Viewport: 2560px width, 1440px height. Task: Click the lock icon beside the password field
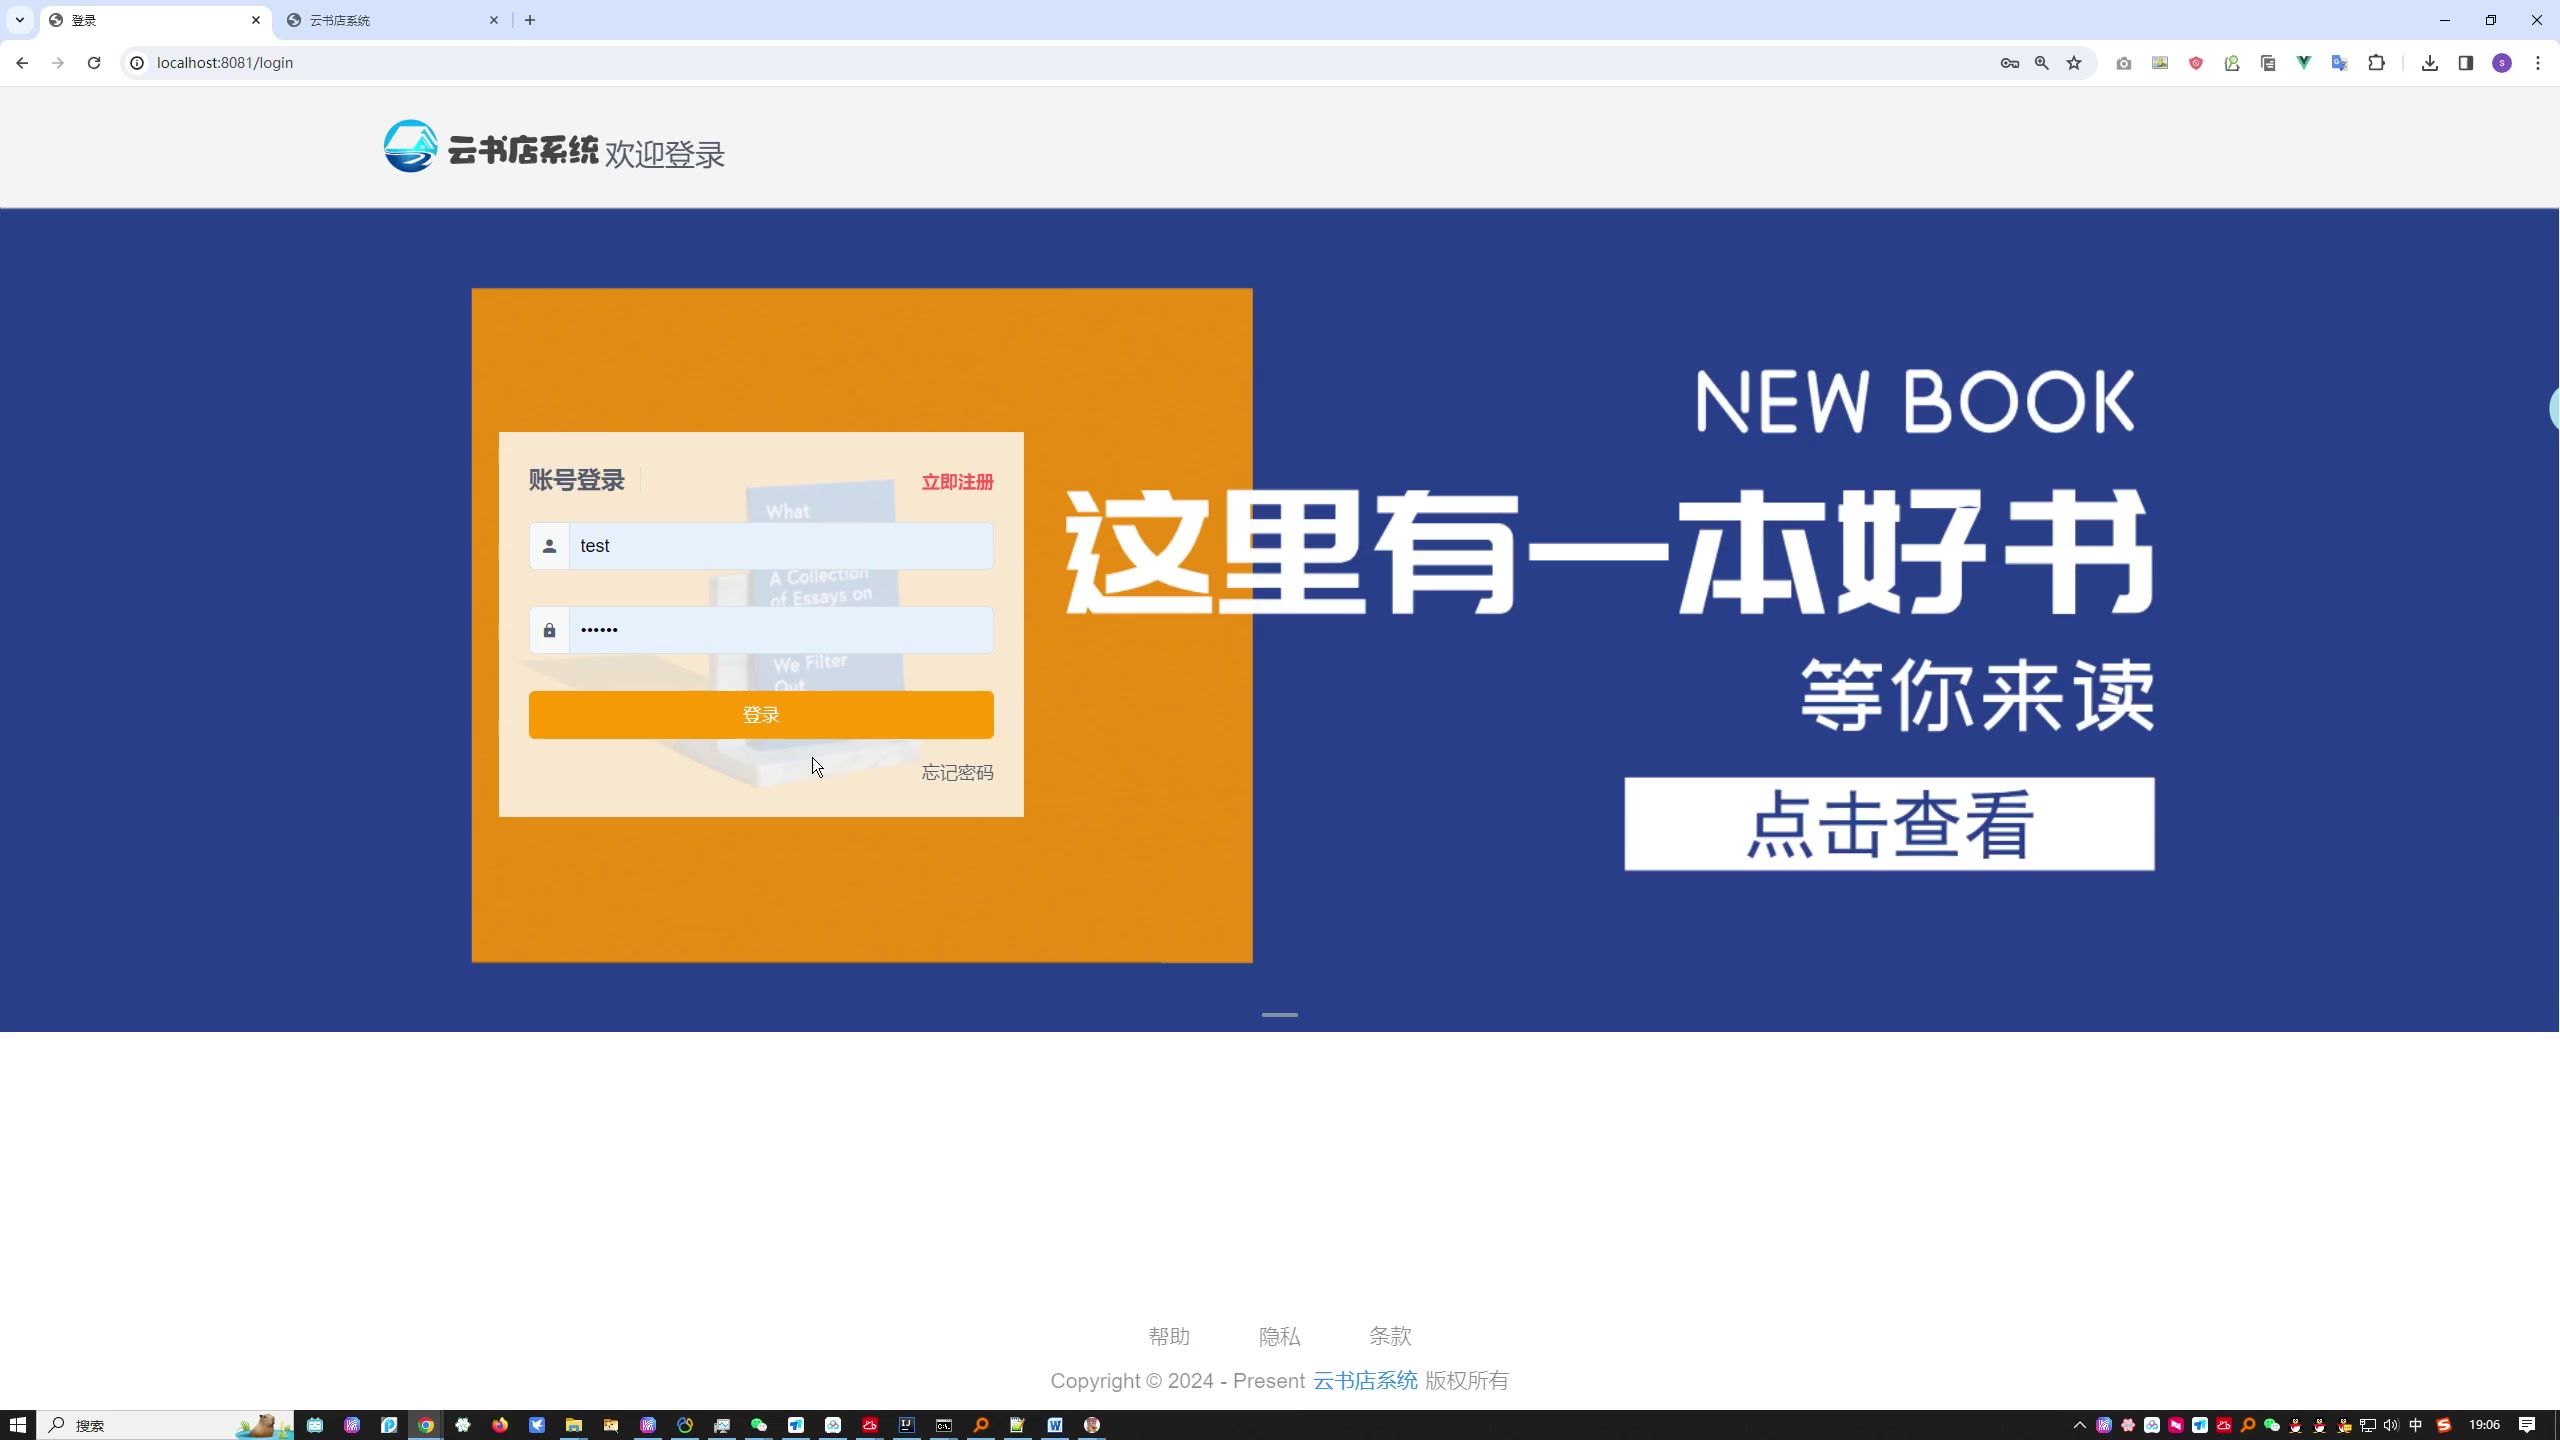point(549,630)
